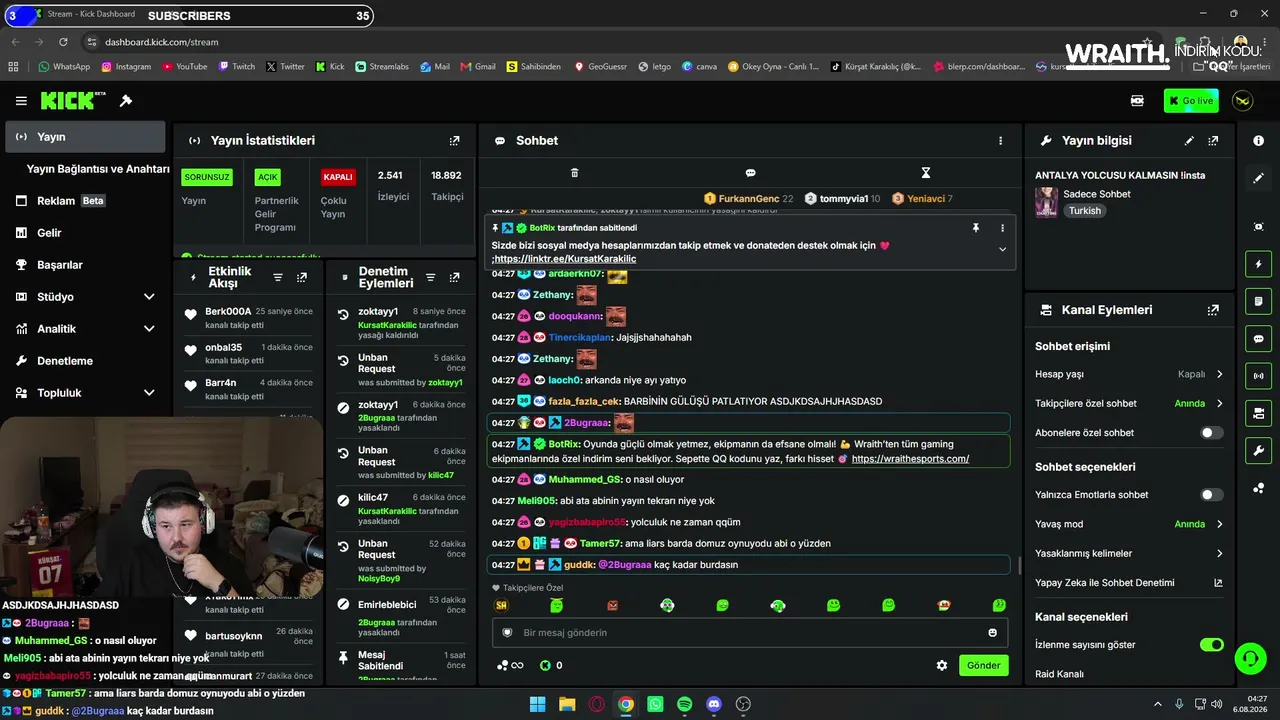Screen dimensions: 1280x720
Task: Click the ticket icon beside Go live
Action: pyautogui.click(x=1137, y=101)
